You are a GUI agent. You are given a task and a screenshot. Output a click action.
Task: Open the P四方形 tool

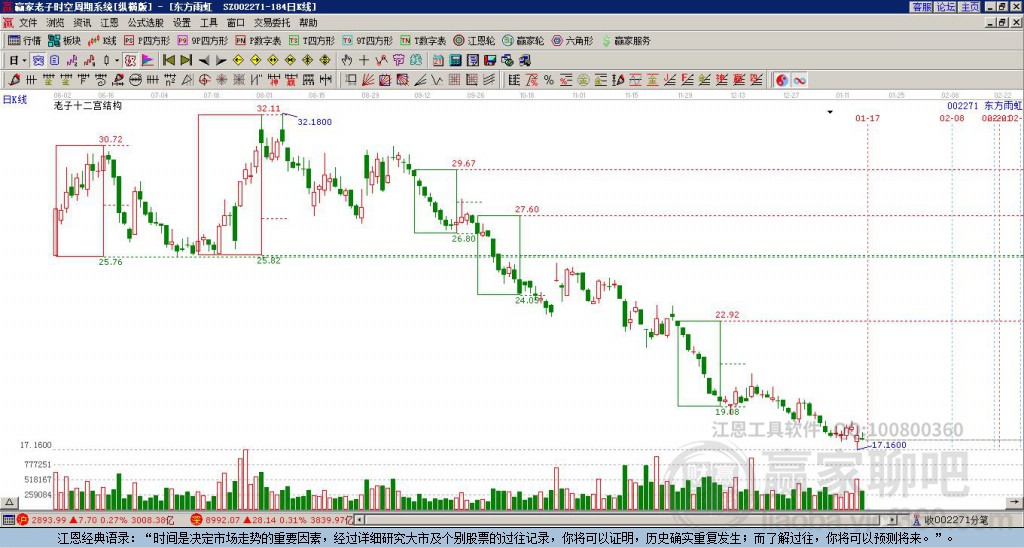coord(147,40)
